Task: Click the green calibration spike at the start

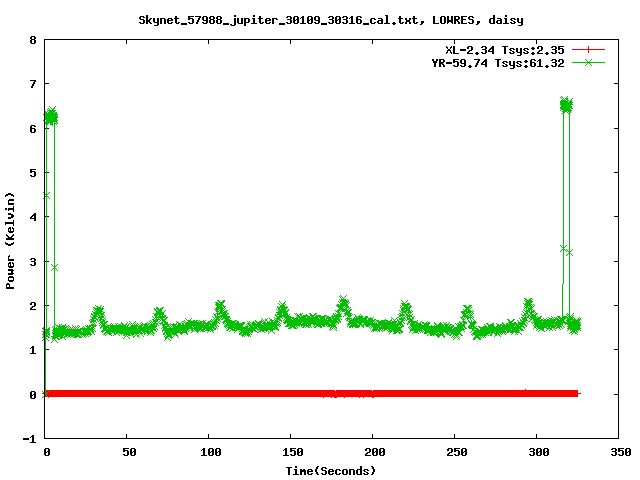Action: [51, 117]
